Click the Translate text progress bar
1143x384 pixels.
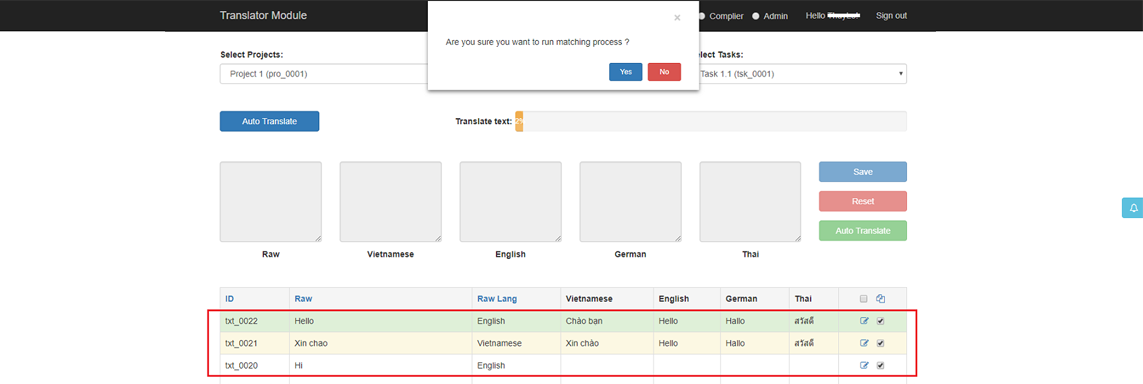[711, 121]
